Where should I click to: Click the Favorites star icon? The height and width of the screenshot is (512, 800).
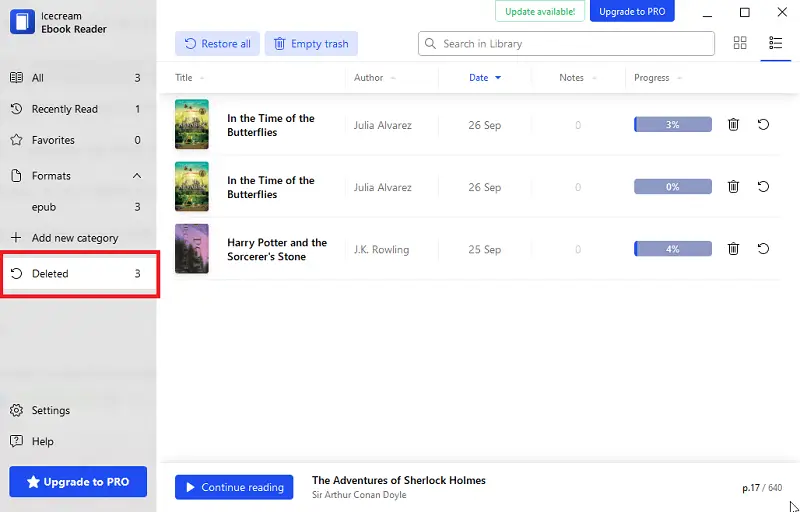pyautogui.click(x=16, y=140)
